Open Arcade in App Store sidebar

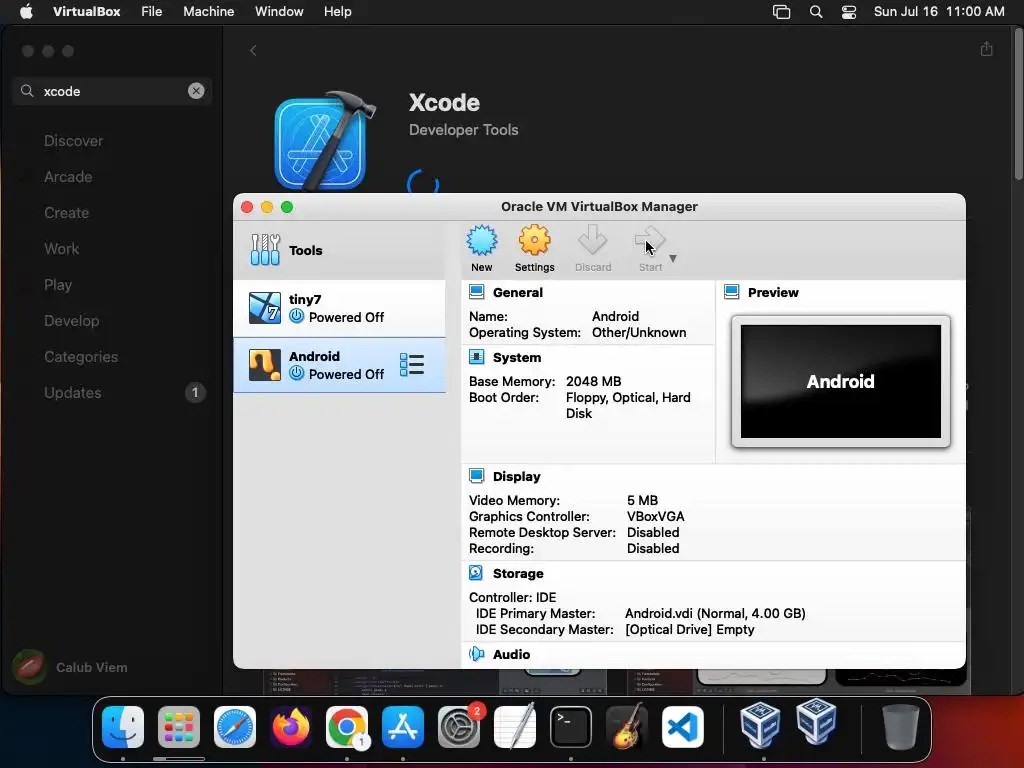point(68,177)
